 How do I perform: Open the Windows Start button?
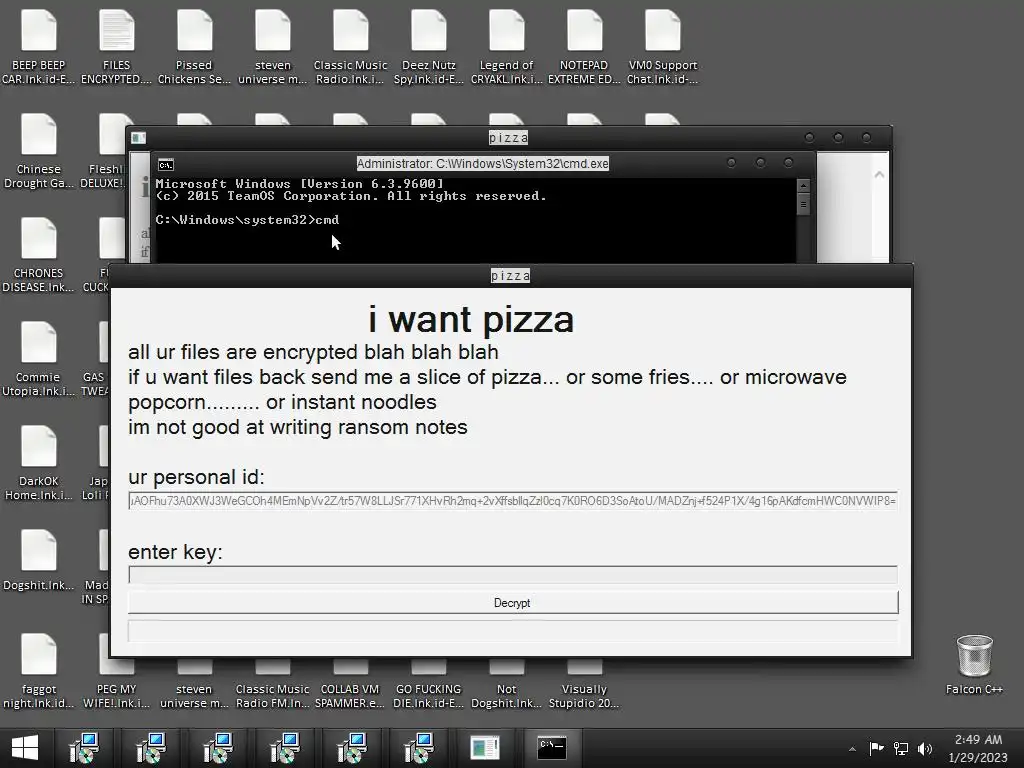(25, 748)
